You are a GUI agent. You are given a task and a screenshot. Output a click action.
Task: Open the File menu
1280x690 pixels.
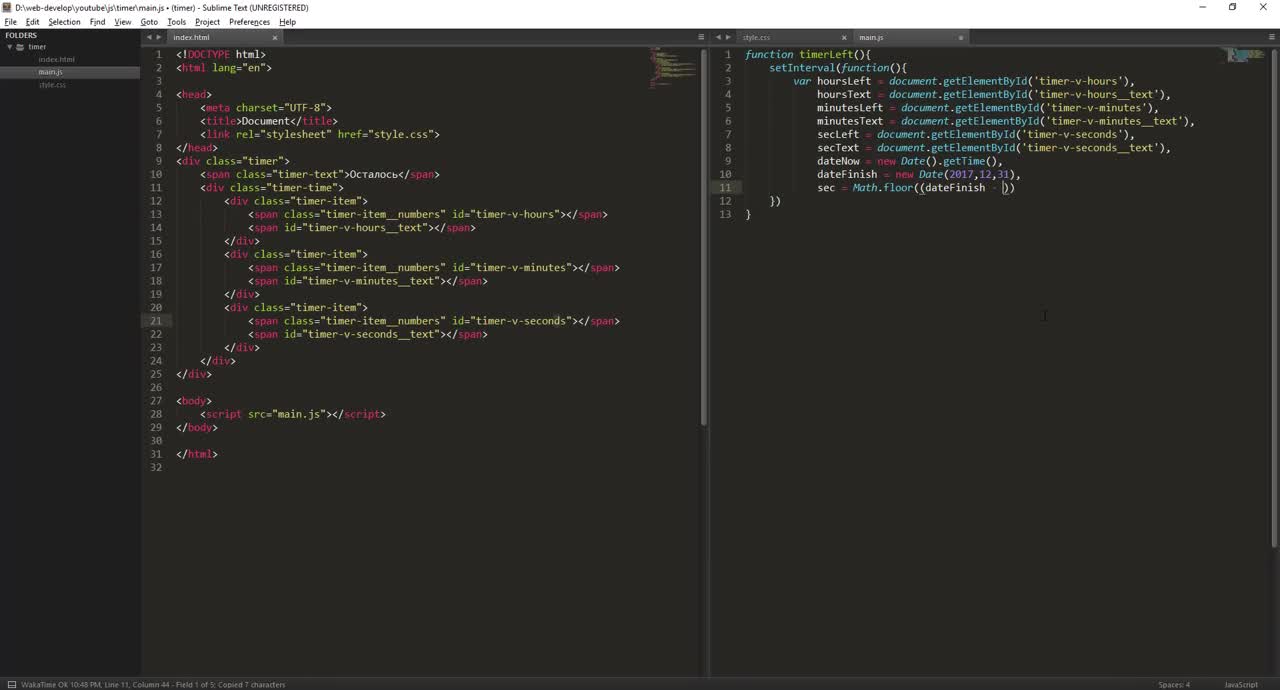(10, 21)
